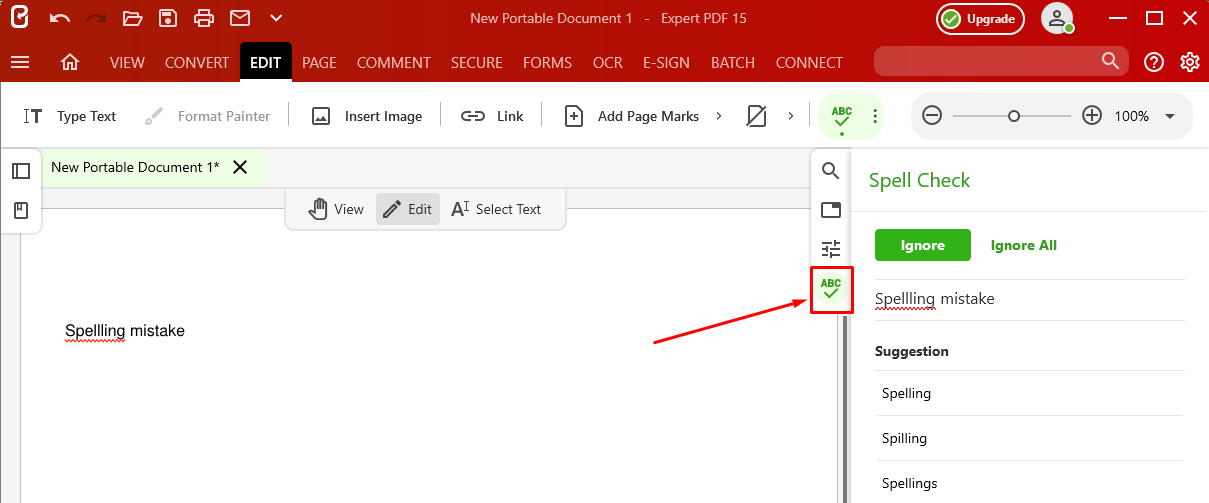Send by email envelope icon
This screenshot has height=503, width=1209.
(240, 18)
